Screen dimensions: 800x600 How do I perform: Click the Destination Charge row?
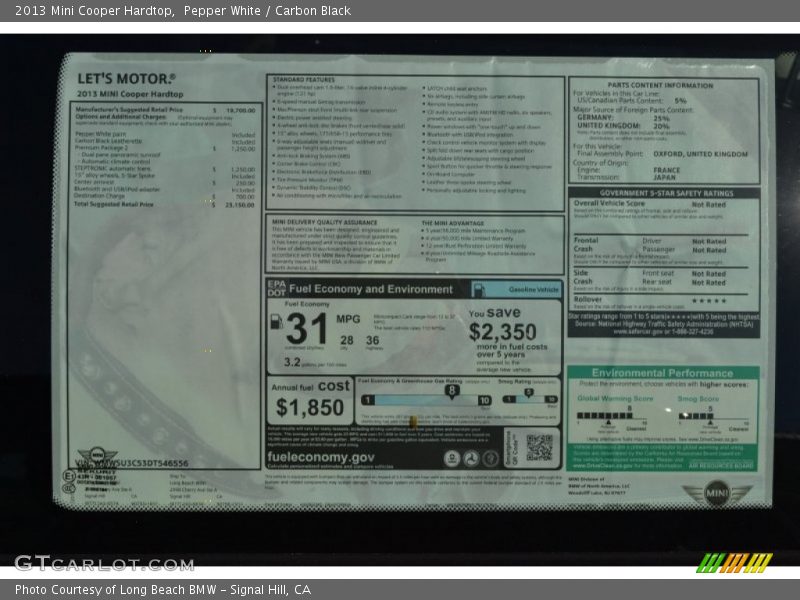[x=165, y=196]
